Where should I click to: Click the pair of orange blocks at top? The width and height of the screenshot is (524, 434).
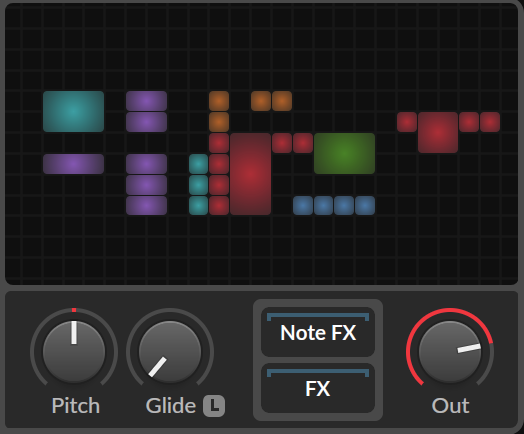pos(271,101)
